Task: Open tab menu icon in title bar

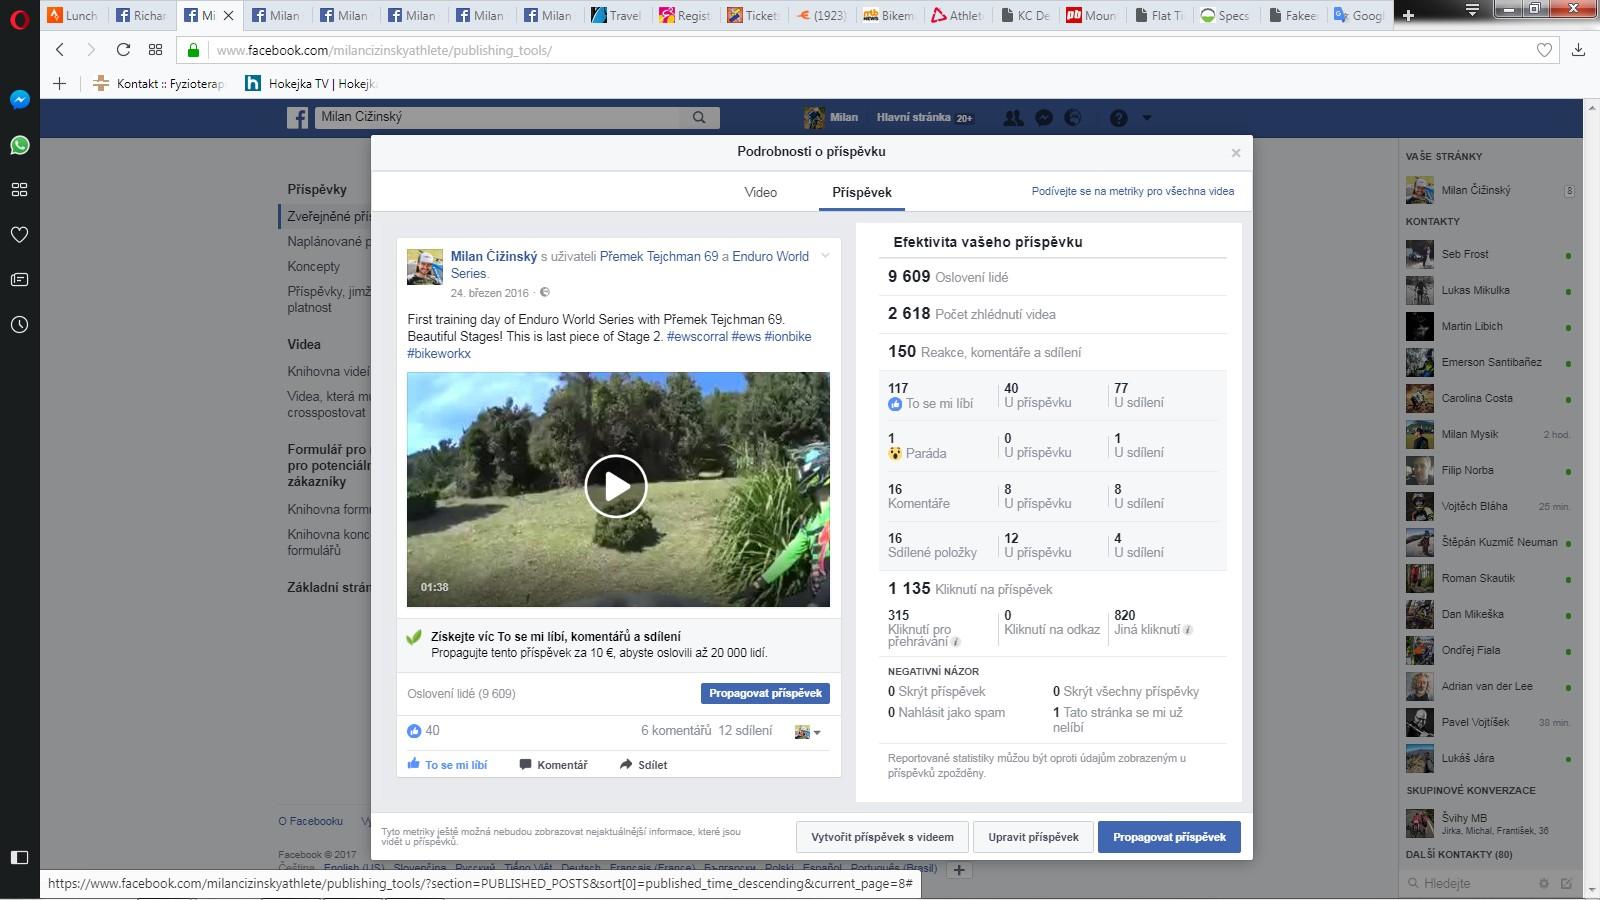Action: tap(1471, 9)
